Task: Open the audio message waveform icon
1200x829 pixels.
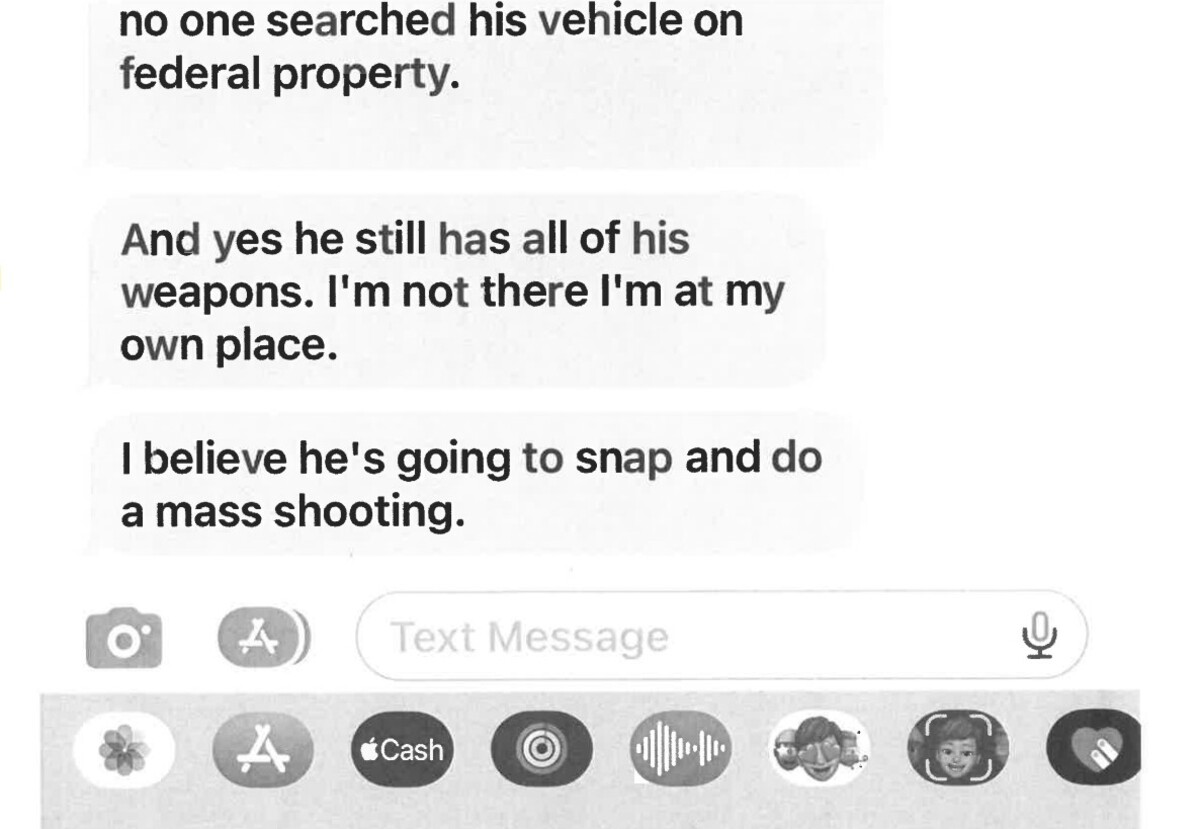Action: point(682,749)
